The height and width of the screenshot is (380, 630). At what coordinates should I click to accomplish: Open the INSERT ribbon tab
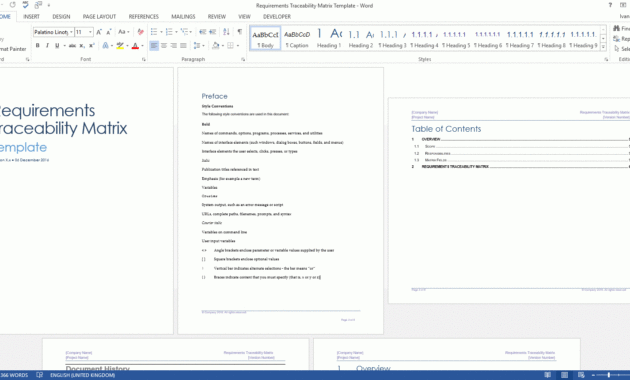31,16
